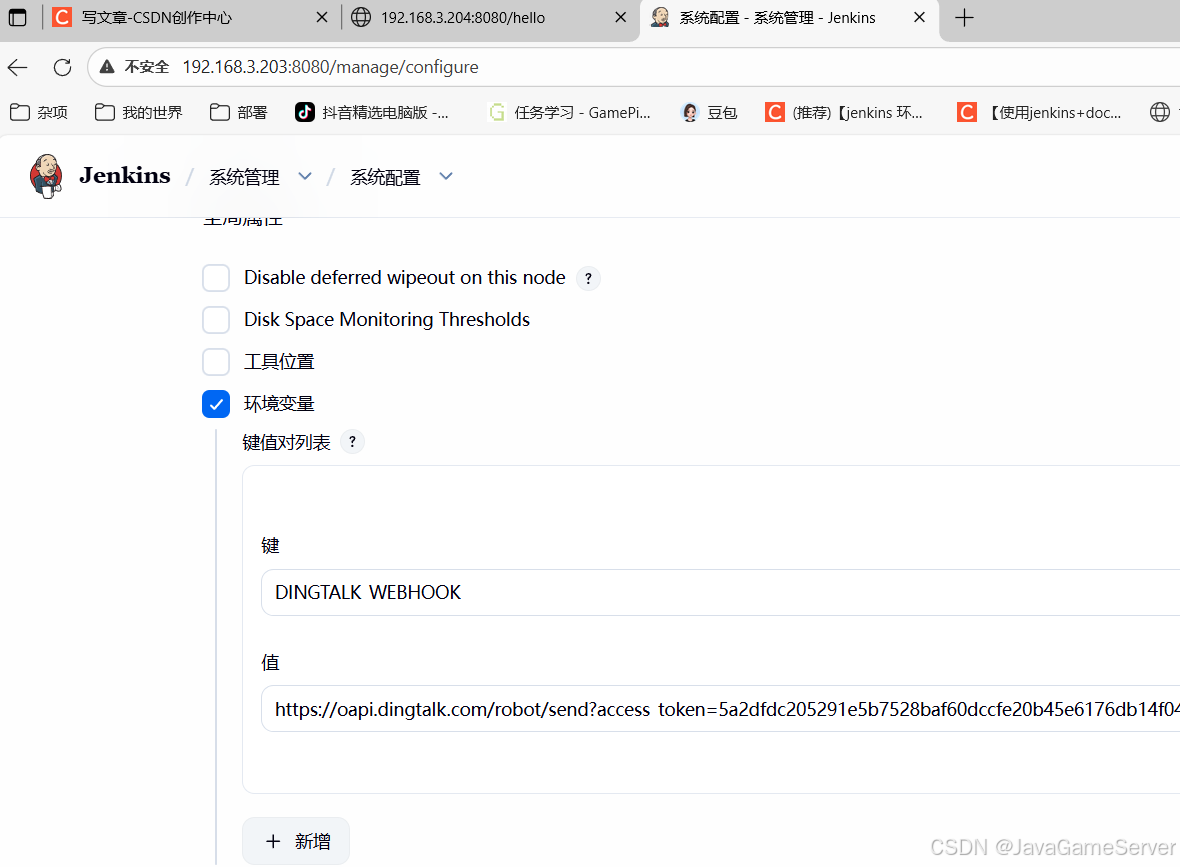1180x867 pixels.
Task: Click the Jenkins logo icon
Action: tap(47, 176)
